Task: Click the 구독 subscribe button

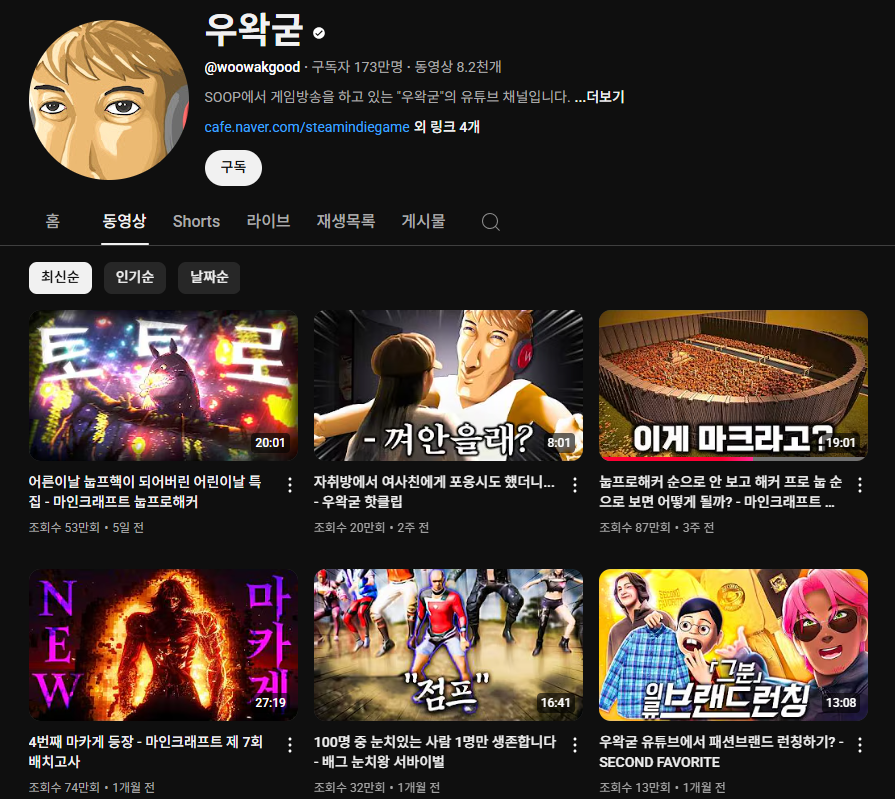Action: [x=233, y=168]
